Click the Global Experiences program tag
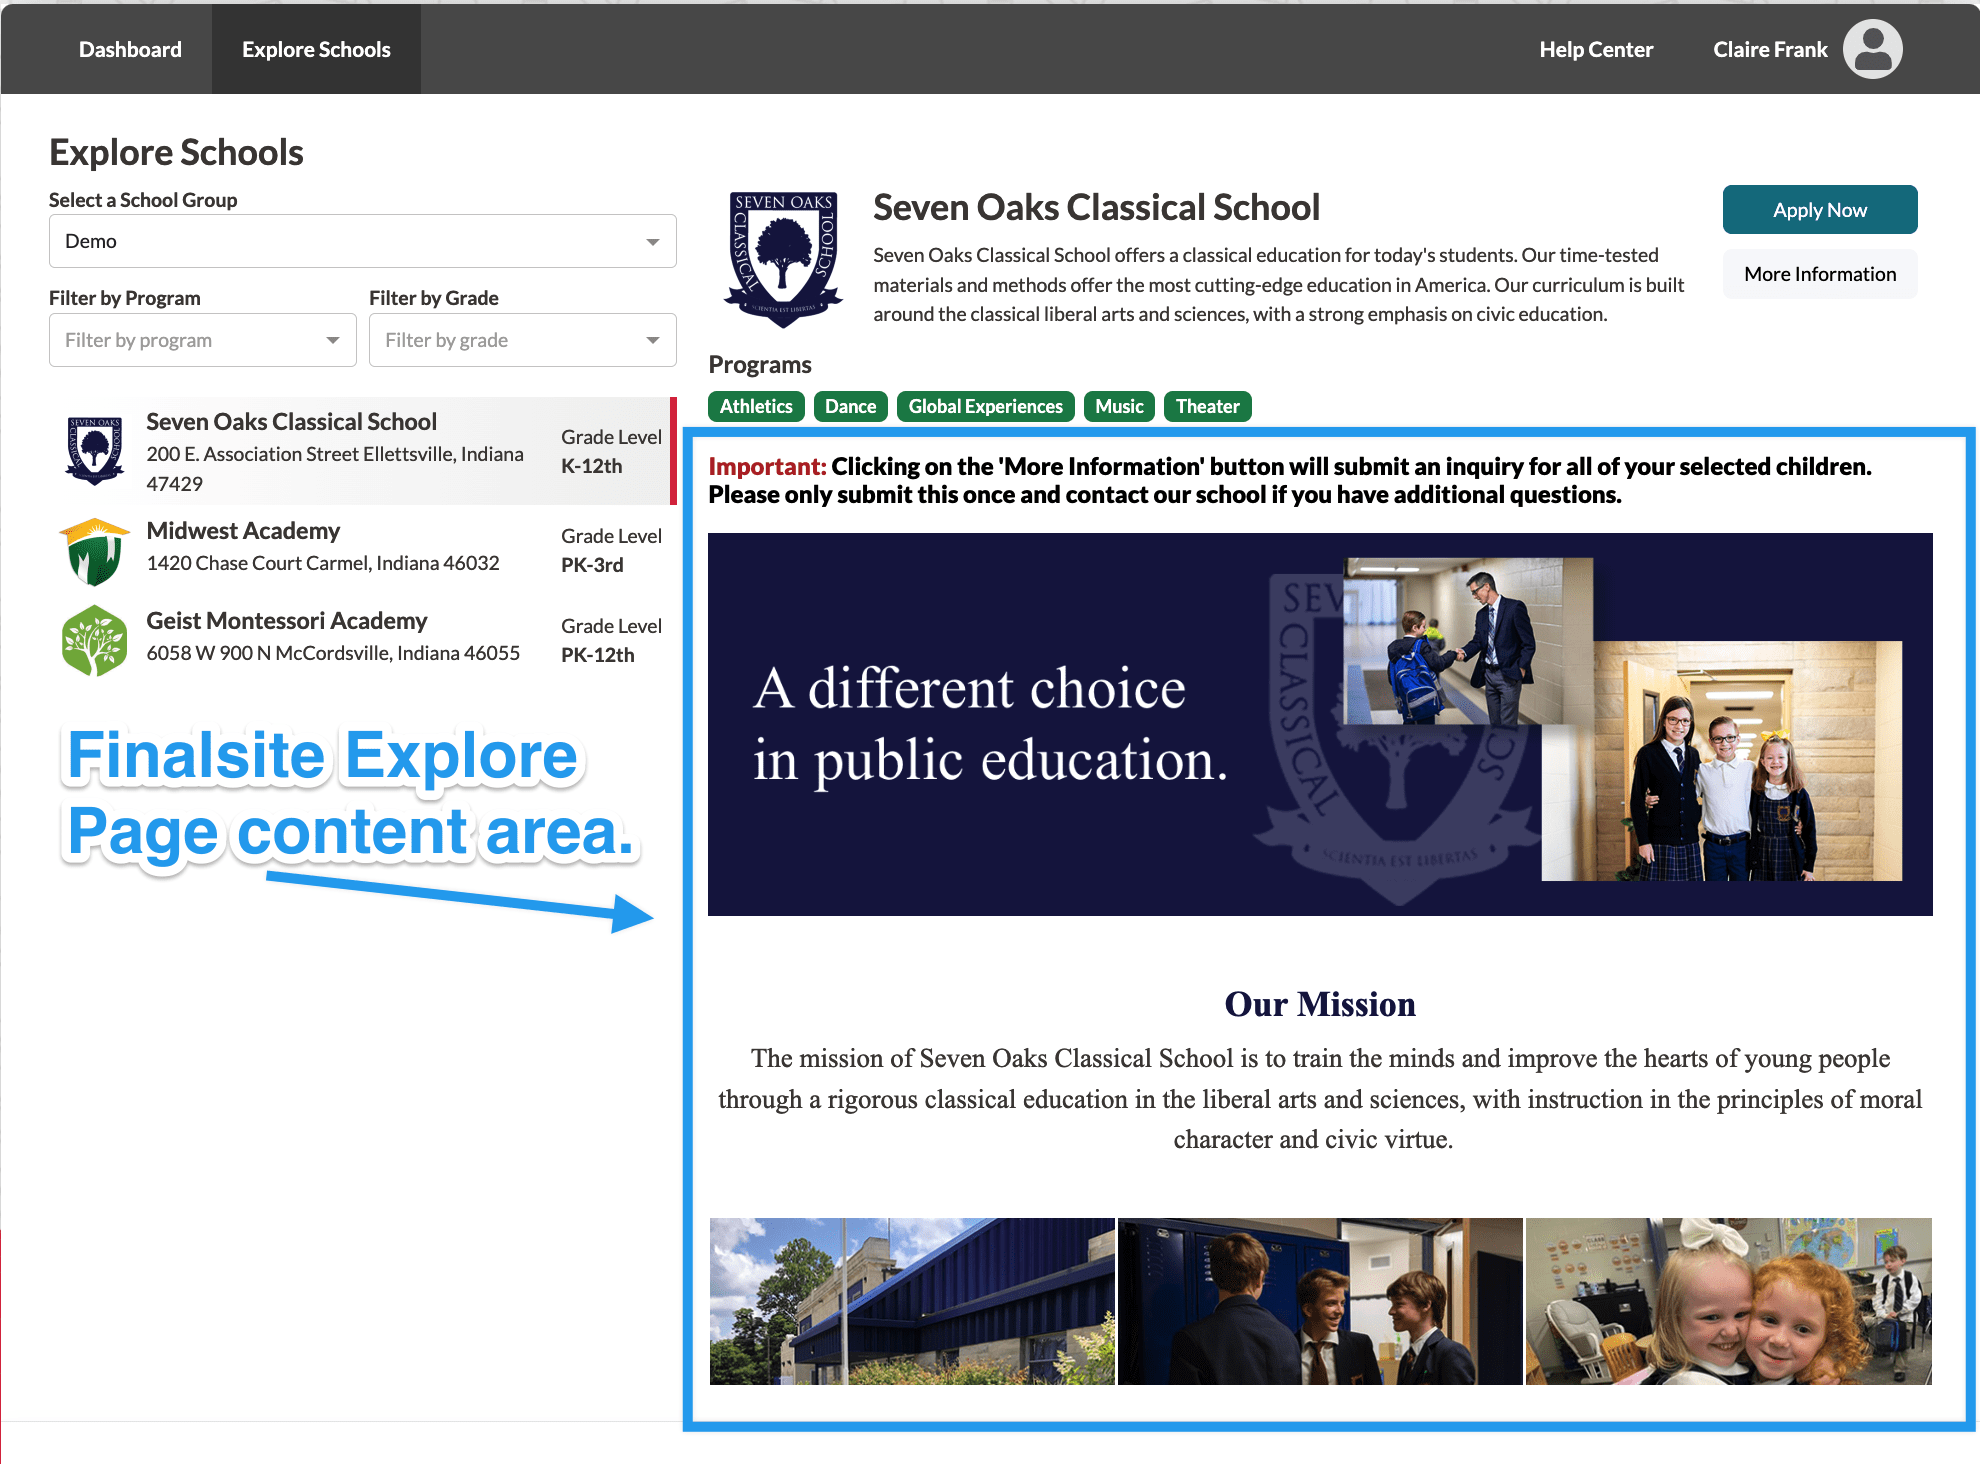Image resolution: width=1980 pixels, height=1464 pixels. (x=985, y=406)
